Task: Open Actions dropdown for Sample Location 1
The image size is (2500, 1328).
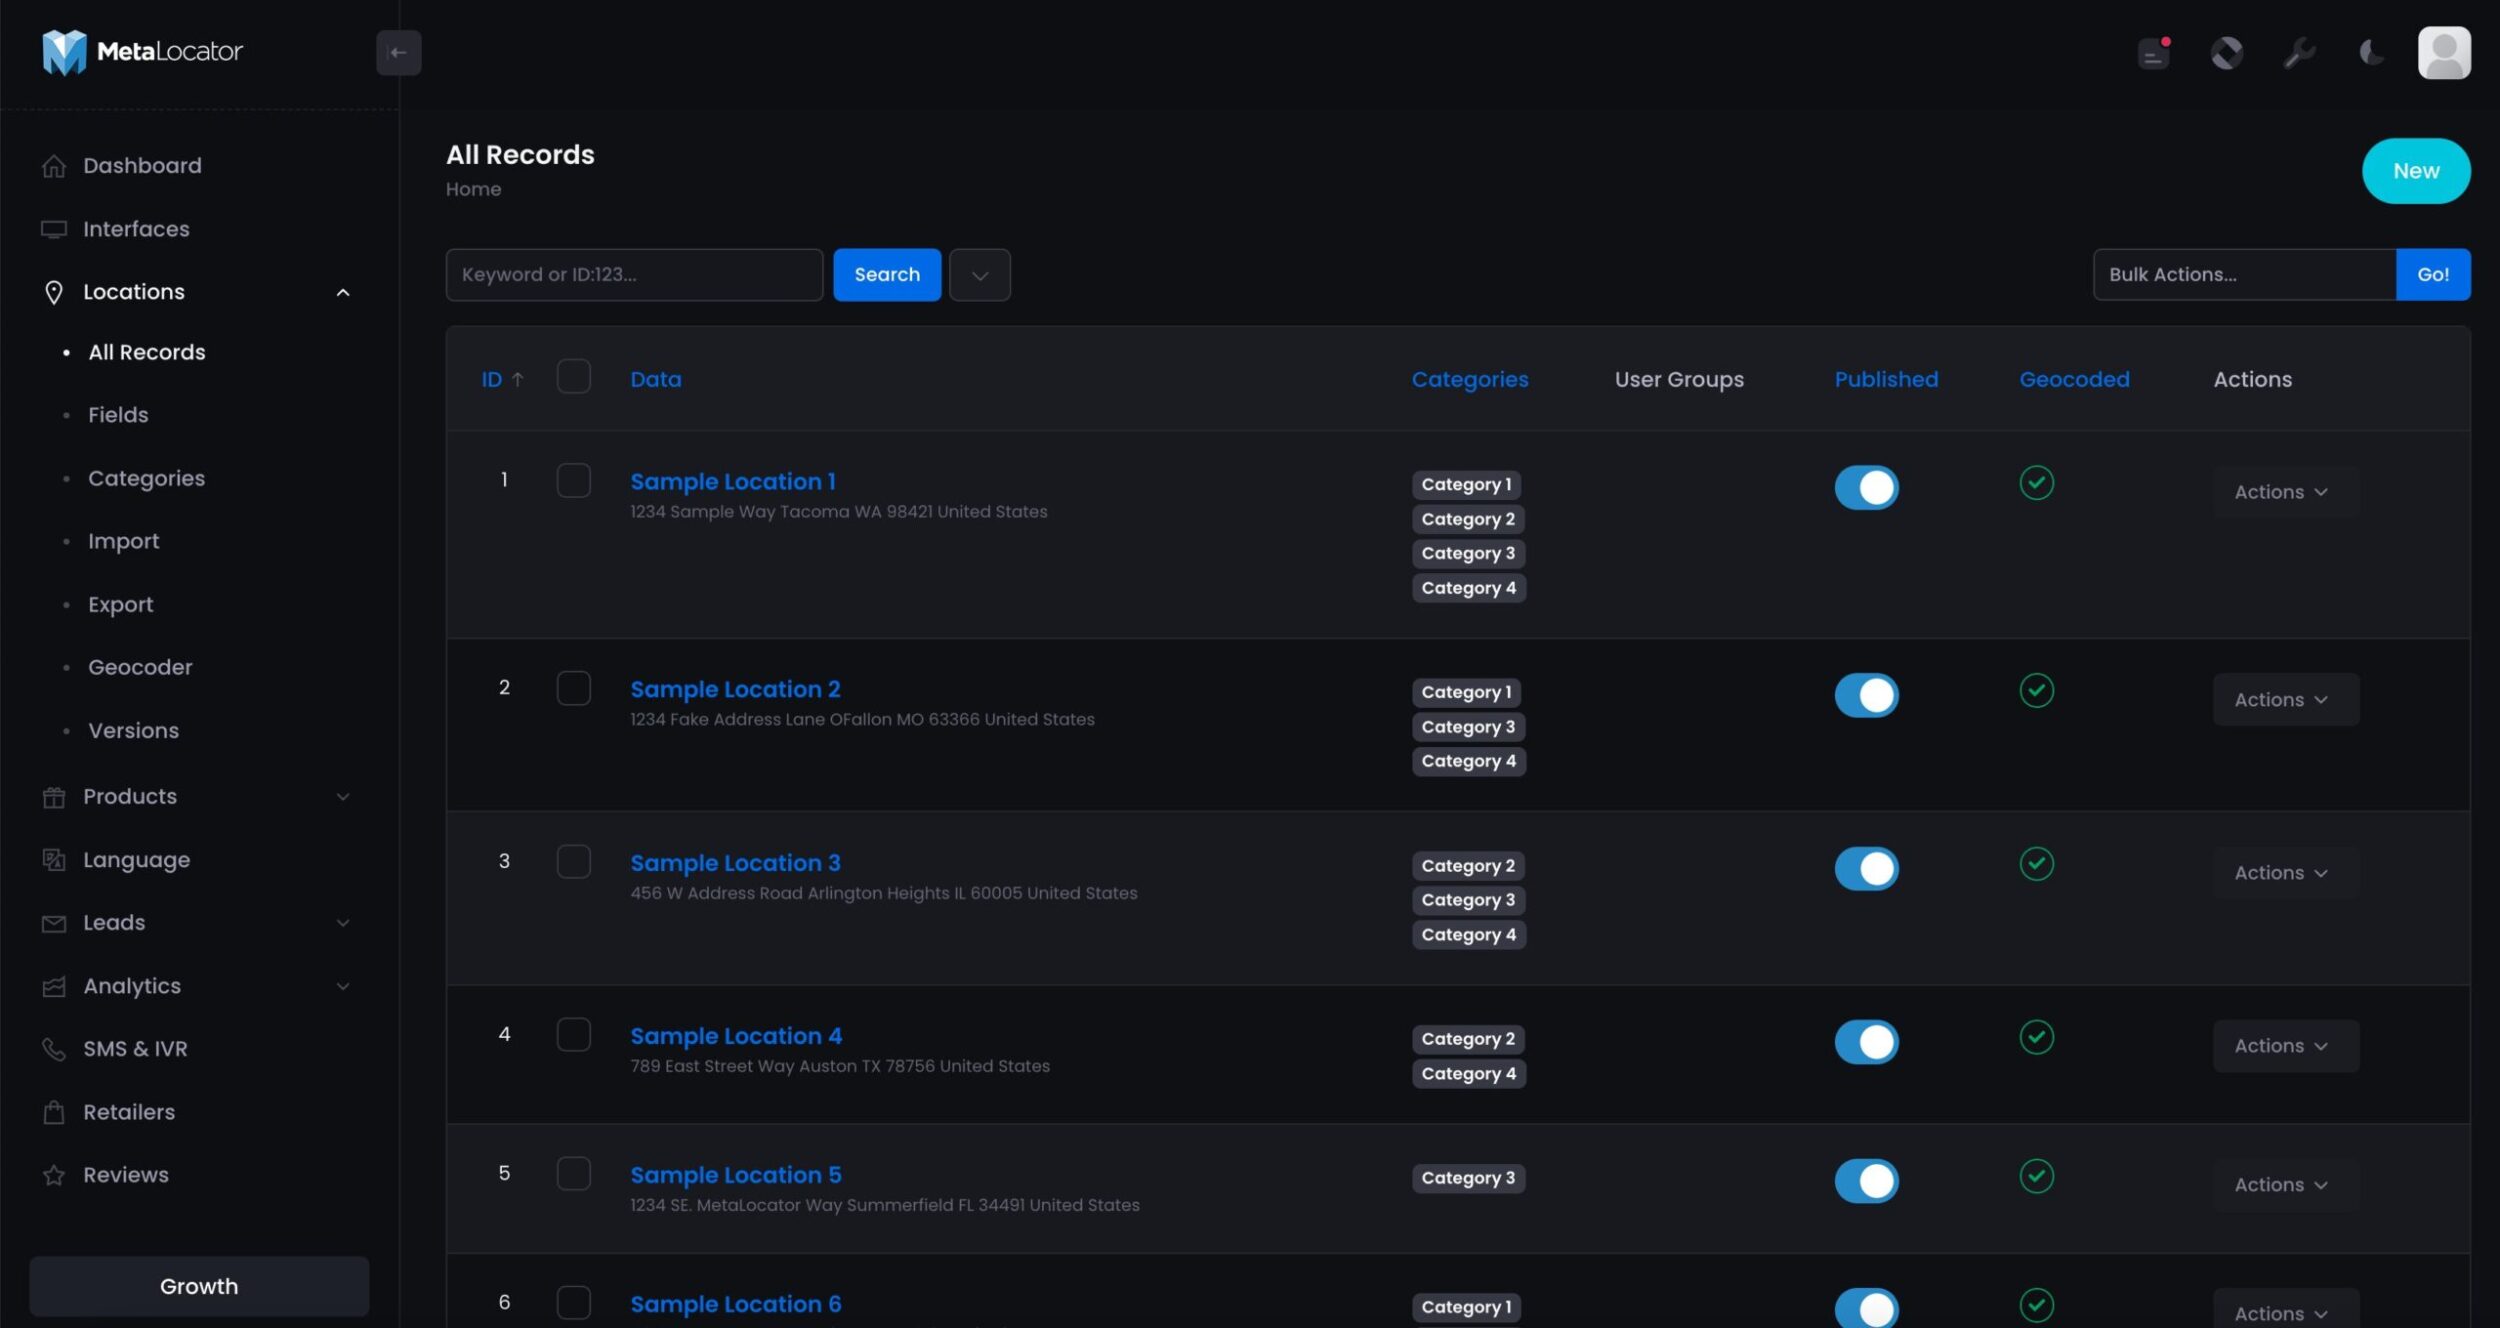Action: tap(2285, 492)
